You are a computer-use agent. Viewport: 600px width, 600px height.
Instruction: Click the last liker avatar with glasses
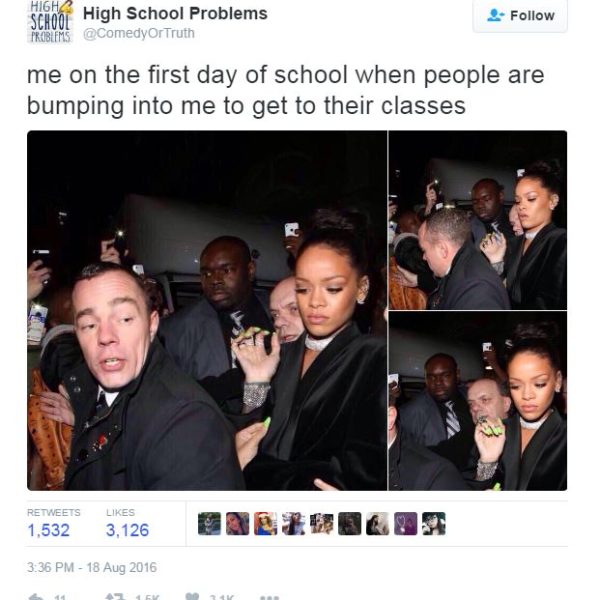[434, 523]
